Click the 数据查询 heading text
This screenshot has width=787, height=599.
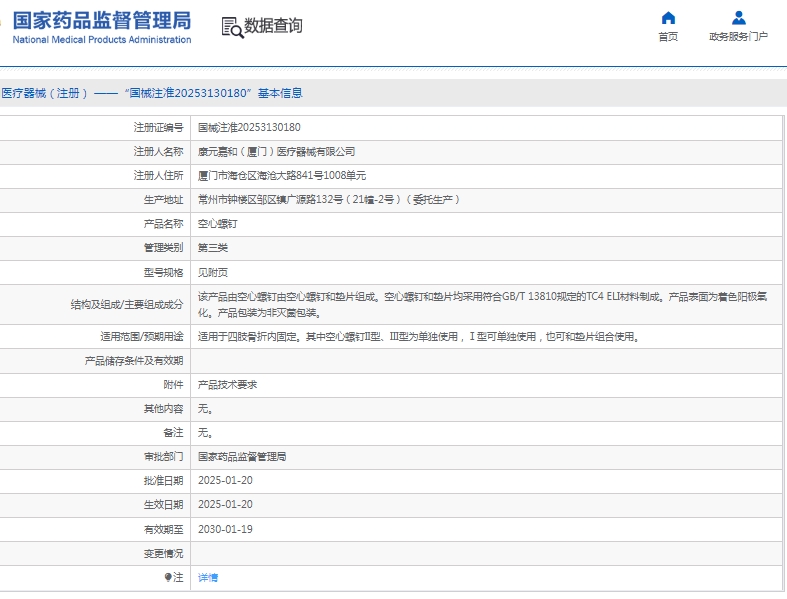pyautogui.click(x=273, y=26)
